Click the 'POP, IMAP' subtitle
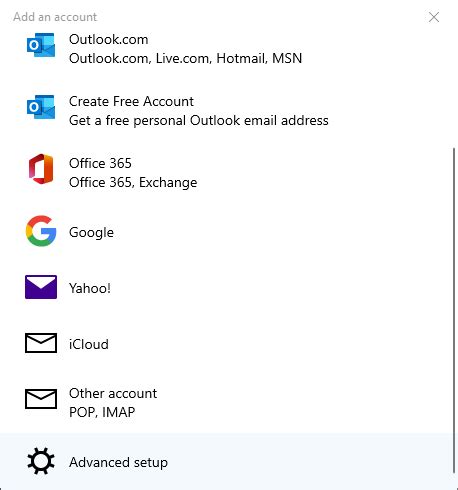This screenshot has width=458, height=490. point(102,412)
